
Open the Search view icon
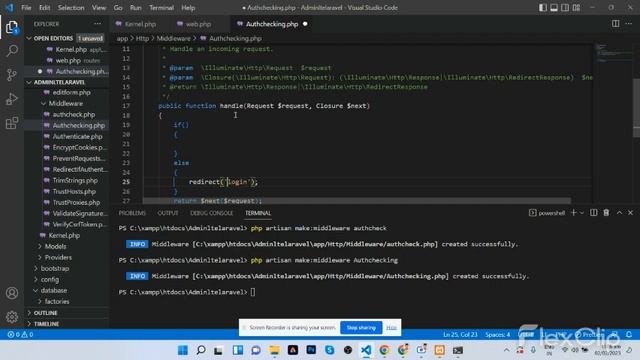[12, 51]
